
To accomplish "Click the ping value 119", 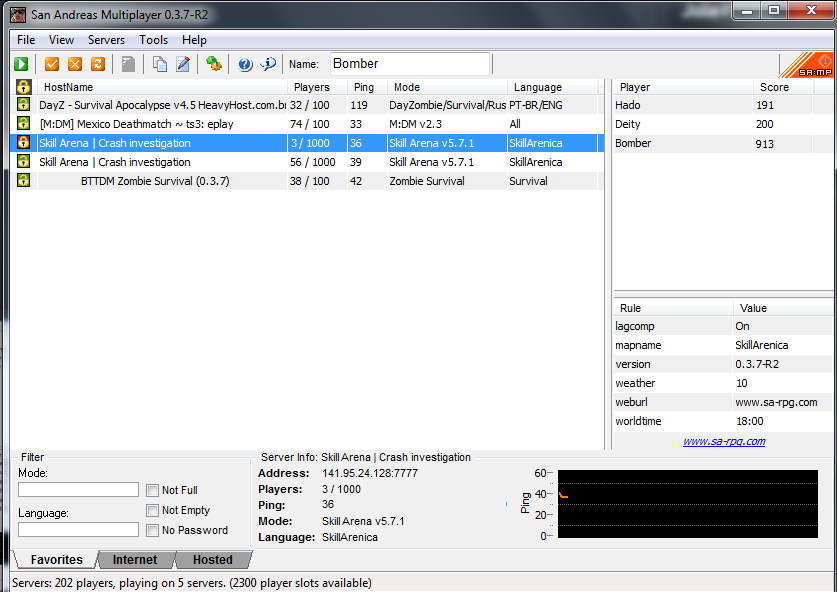I will coord(359,105).
